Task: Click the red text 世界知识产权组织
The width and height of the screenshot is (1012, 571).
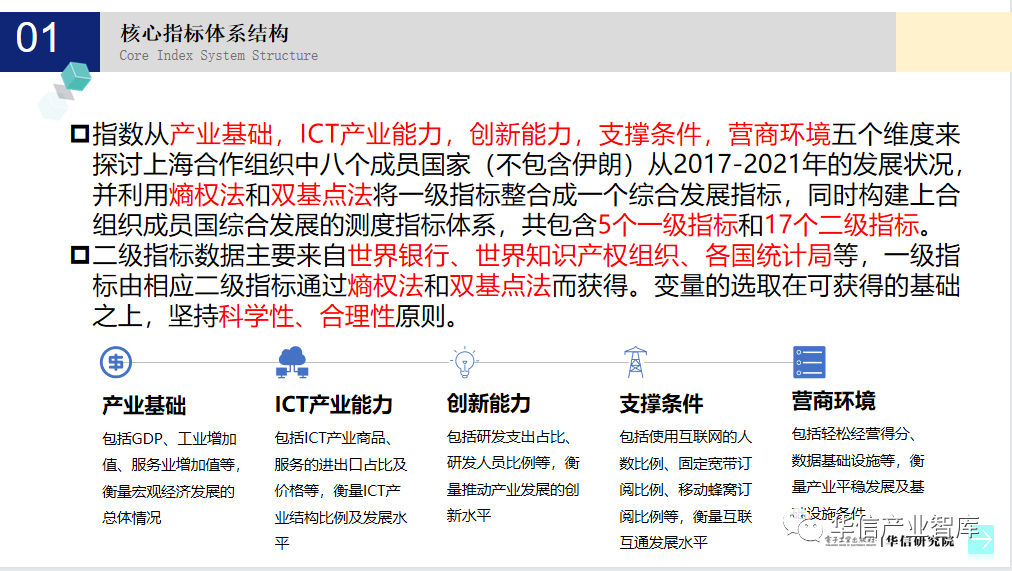Action: (578, 255)
